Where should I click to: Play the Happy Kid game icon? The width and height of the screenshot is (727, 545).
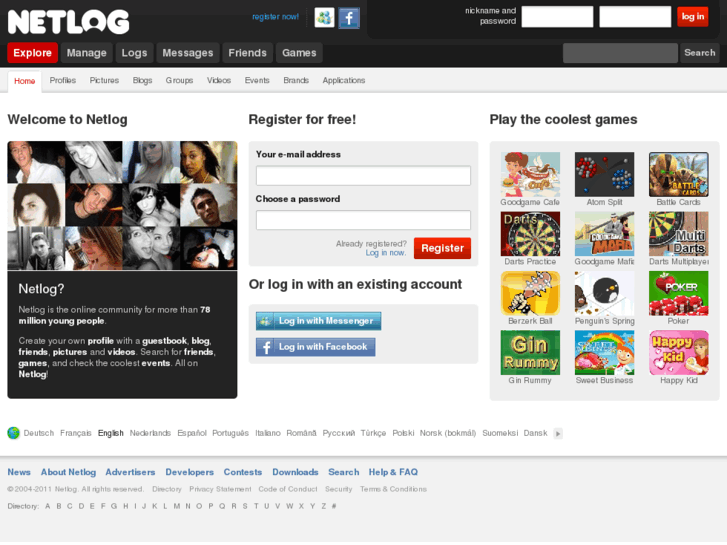click(678, 353)
